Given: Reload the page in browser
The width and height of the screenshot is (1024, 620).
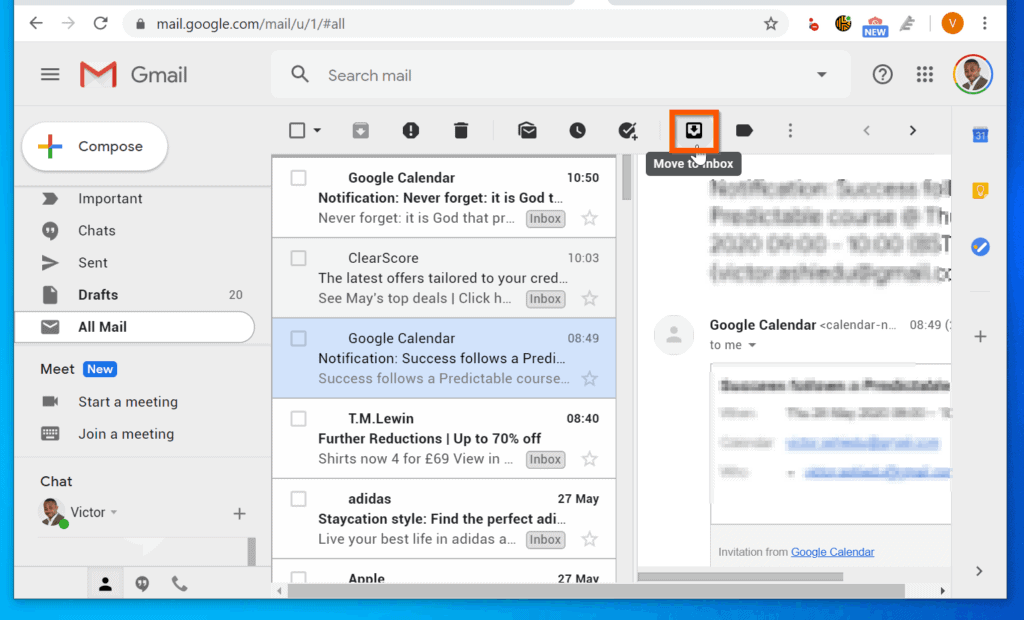Looking at the screenshot, I should 101,24.
